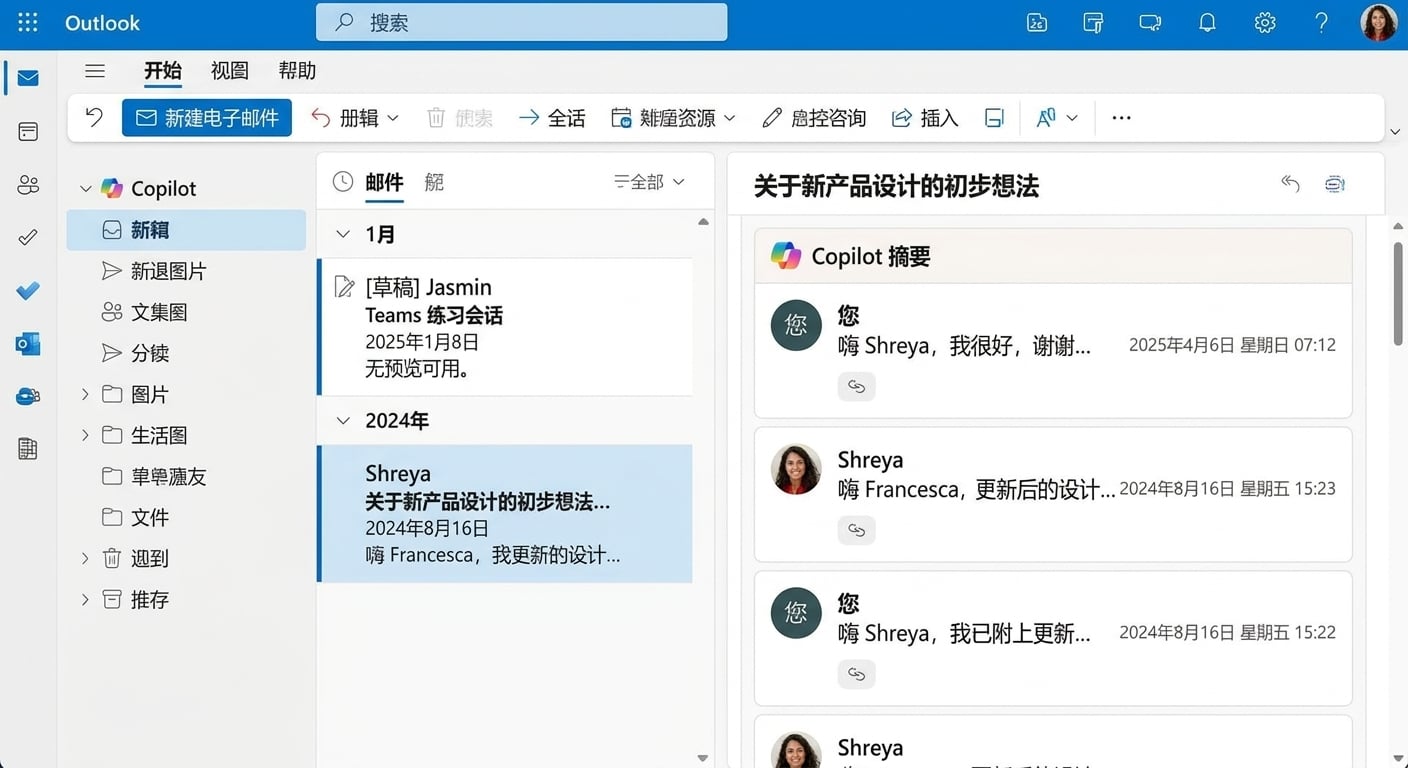Select the 新辑 inbox folder
The width and height of the screenshot is (1408, 768).
186,230
